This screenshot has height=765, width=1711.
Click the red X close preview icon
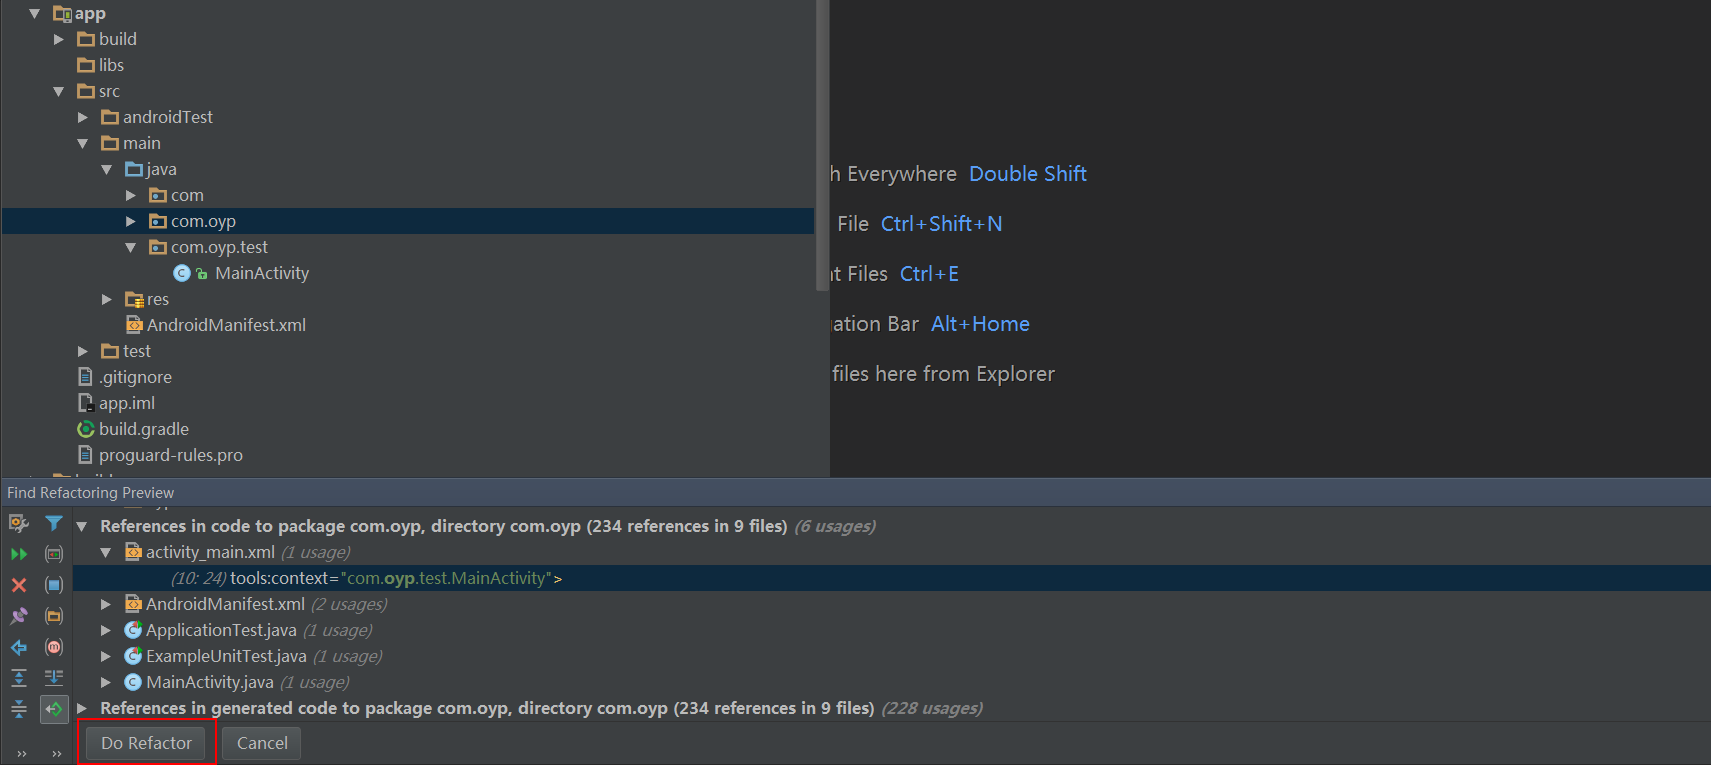tap(18, 585)
